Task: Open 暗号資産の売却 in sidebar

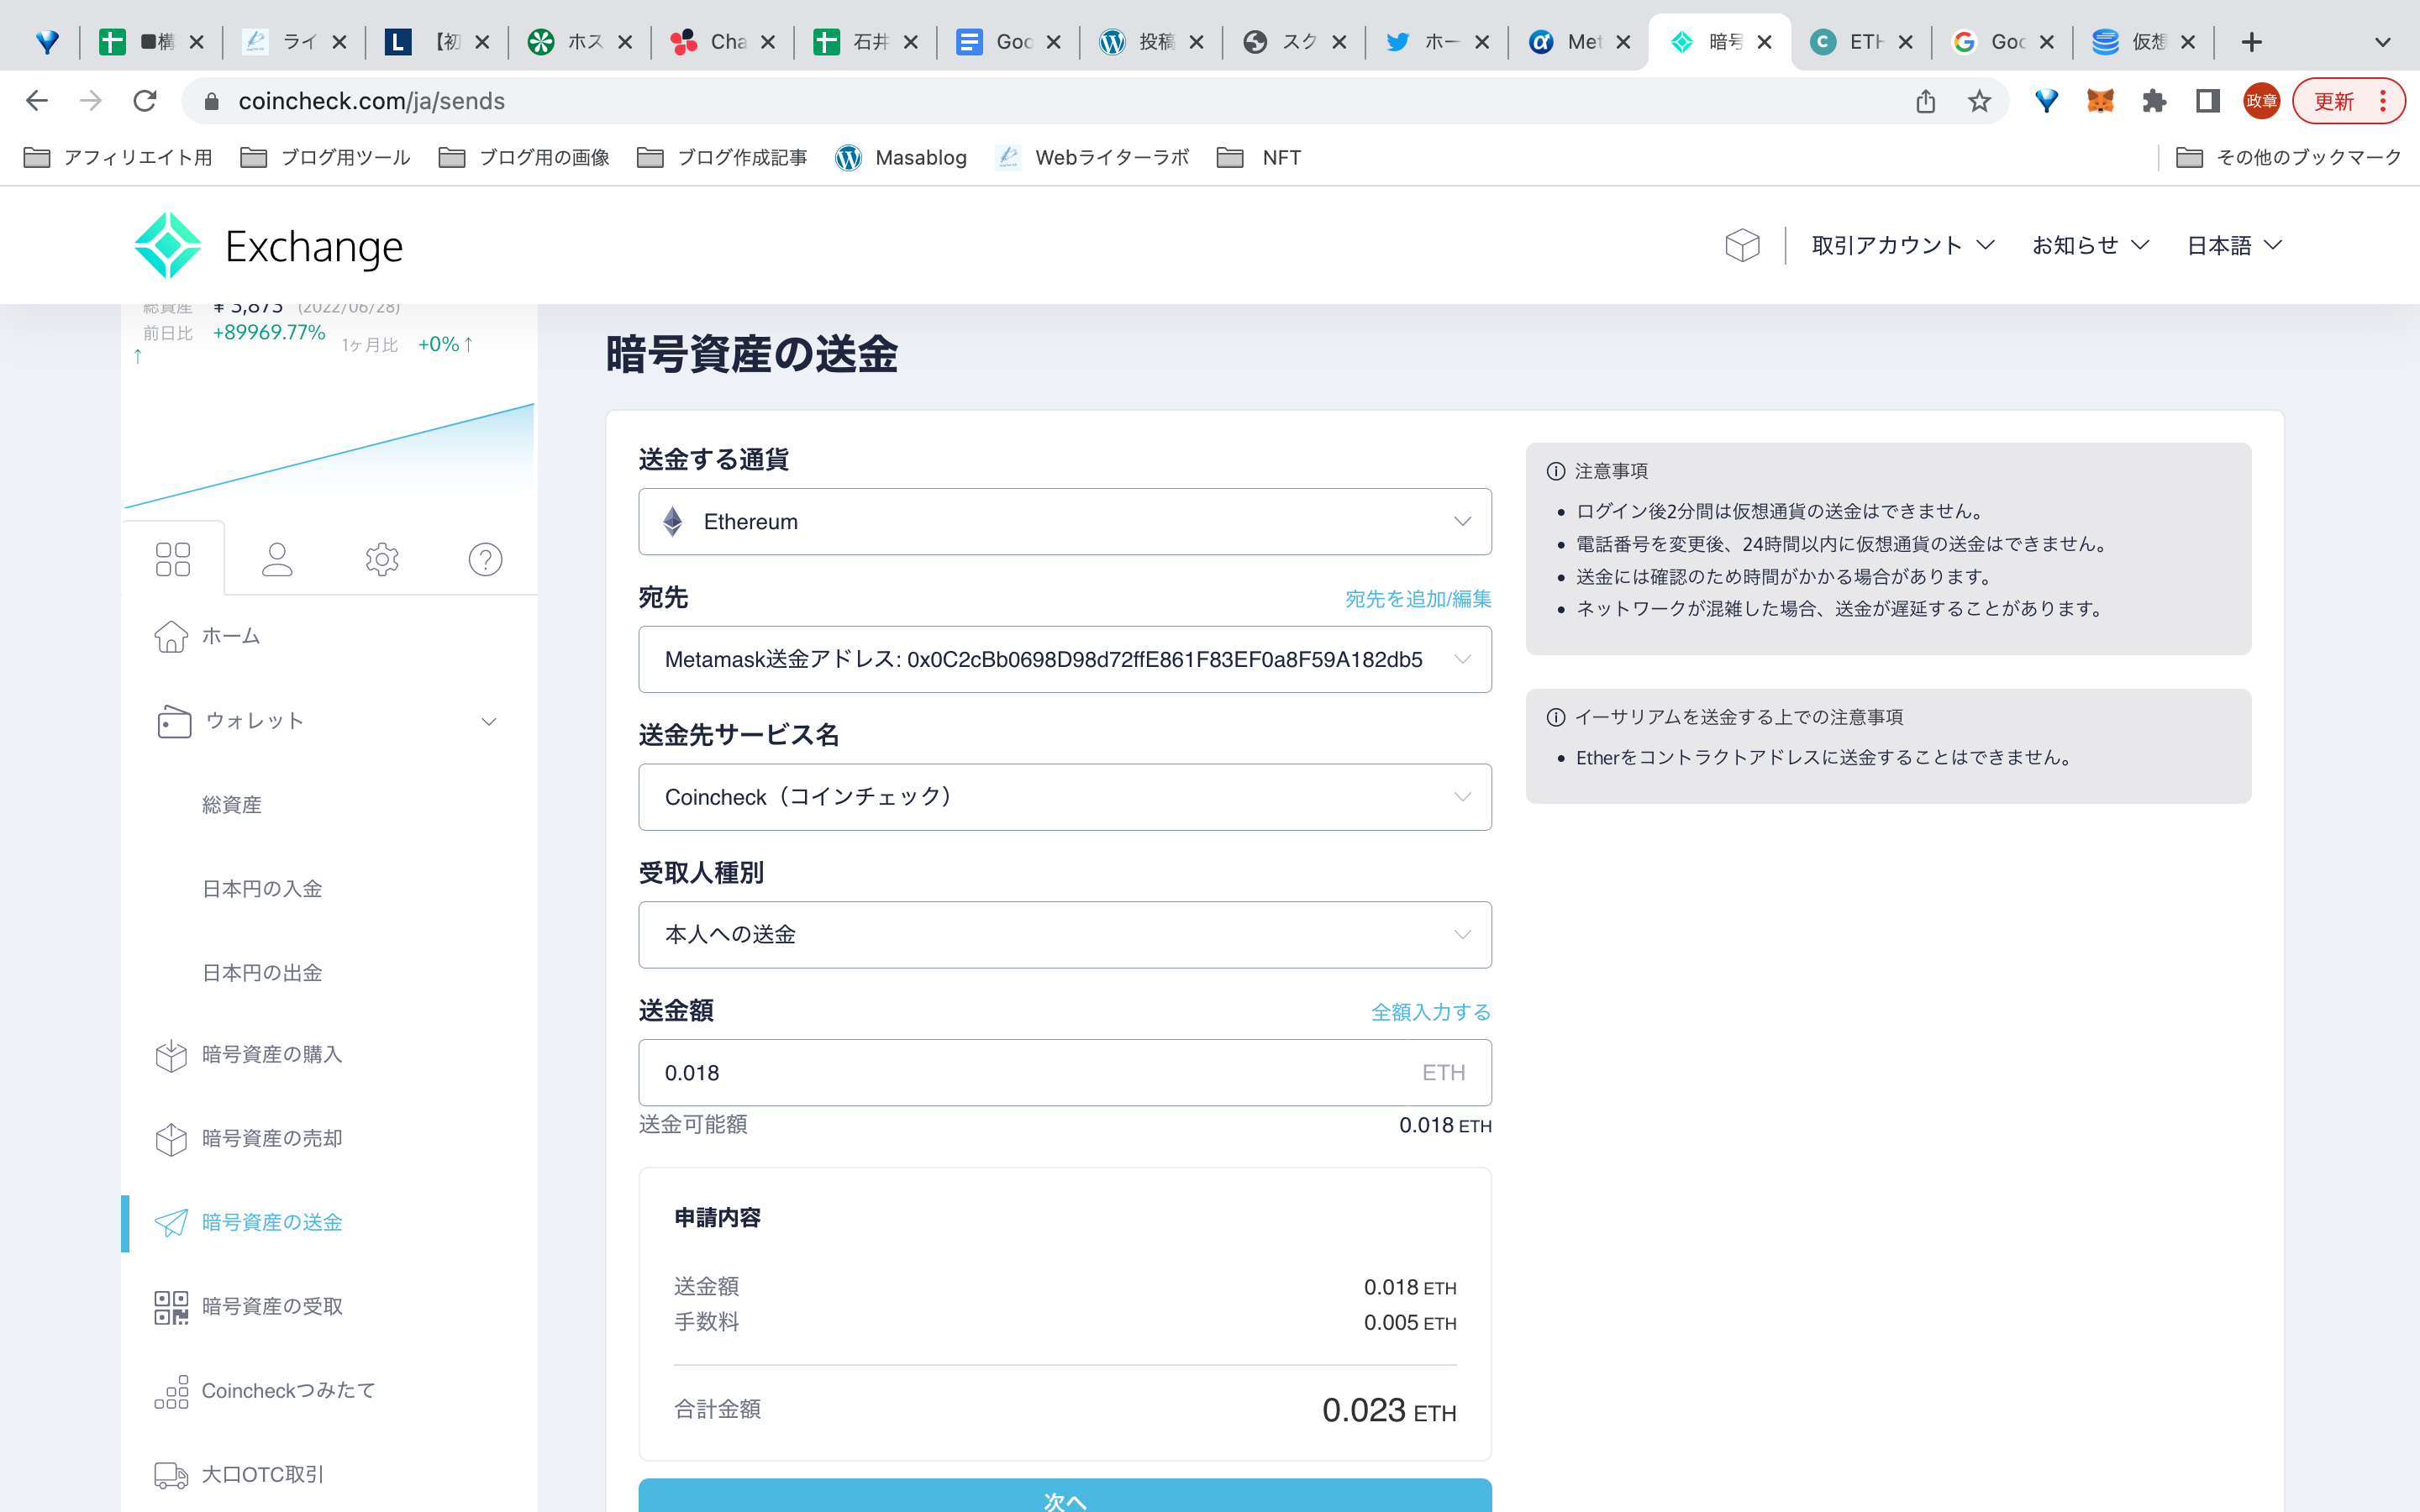Action: pos(250,1138)
